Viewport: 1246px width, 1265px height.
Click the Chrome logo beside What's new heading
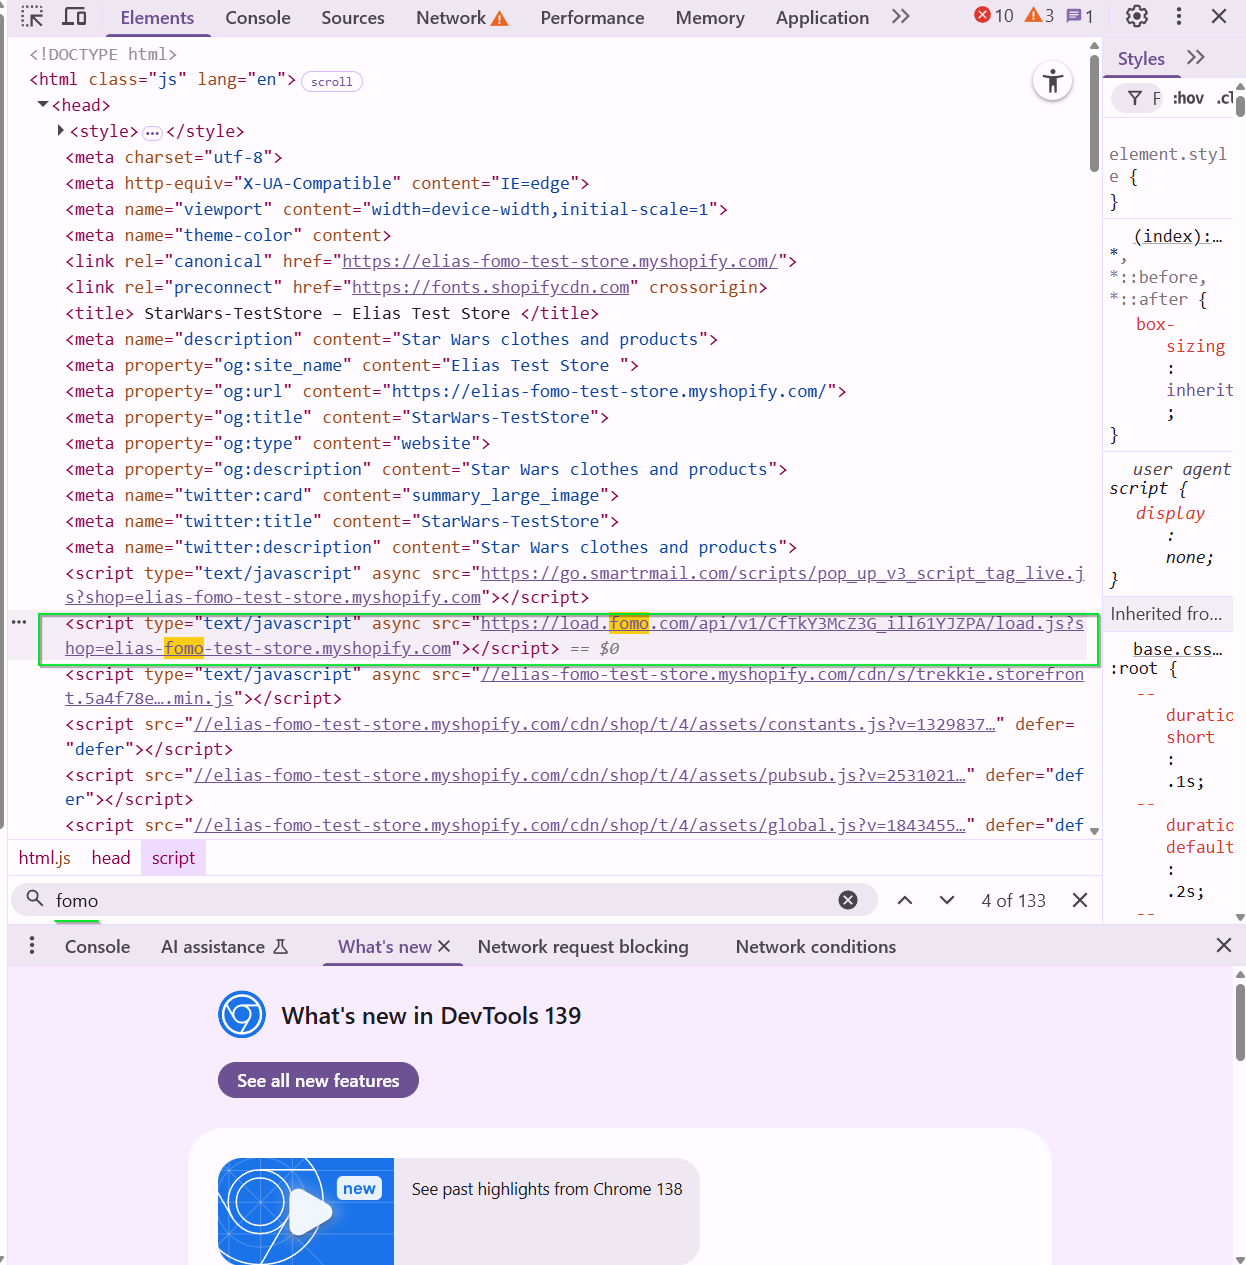pos(242,1015)
